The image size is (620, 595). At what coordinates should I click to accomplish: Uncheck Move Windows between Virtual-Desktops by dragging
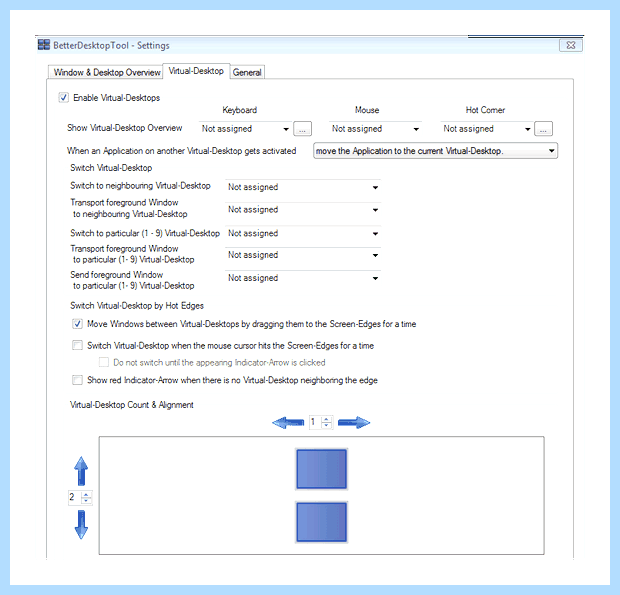pyautogui.click(x=77, y=324)
